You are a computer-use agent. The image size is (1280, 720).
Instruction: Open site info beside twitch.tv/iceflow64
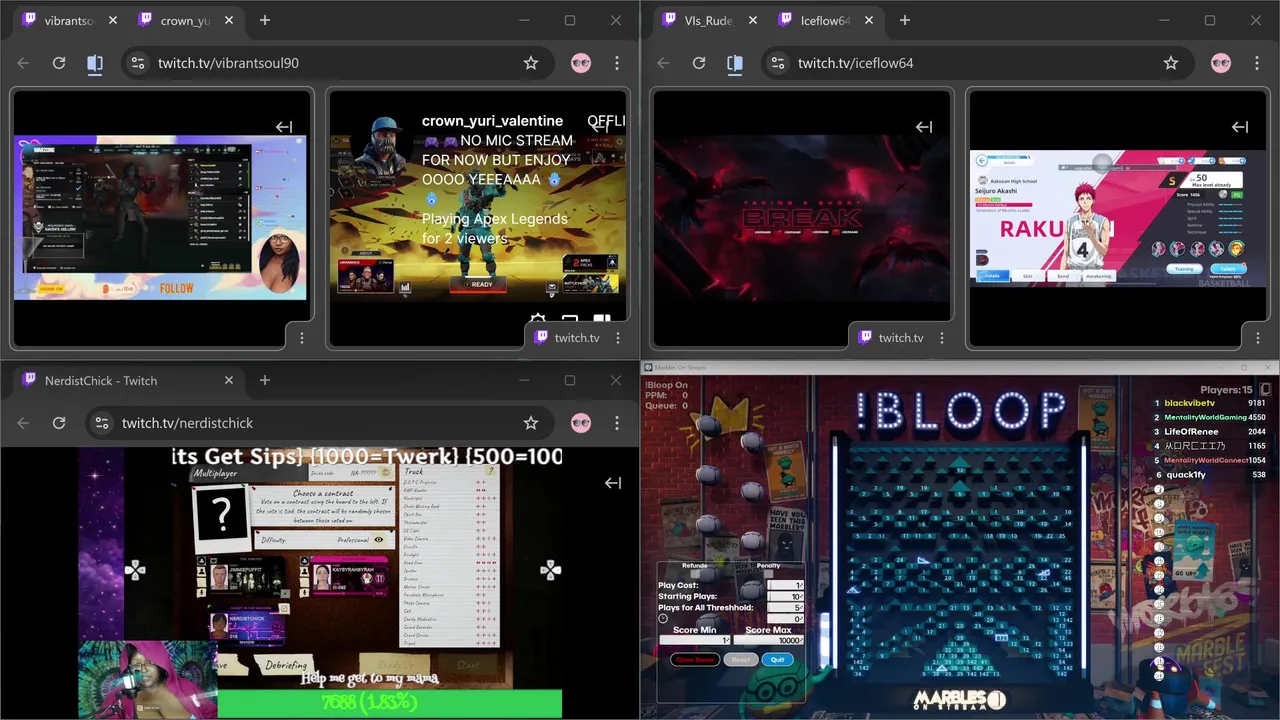(778, 63)
